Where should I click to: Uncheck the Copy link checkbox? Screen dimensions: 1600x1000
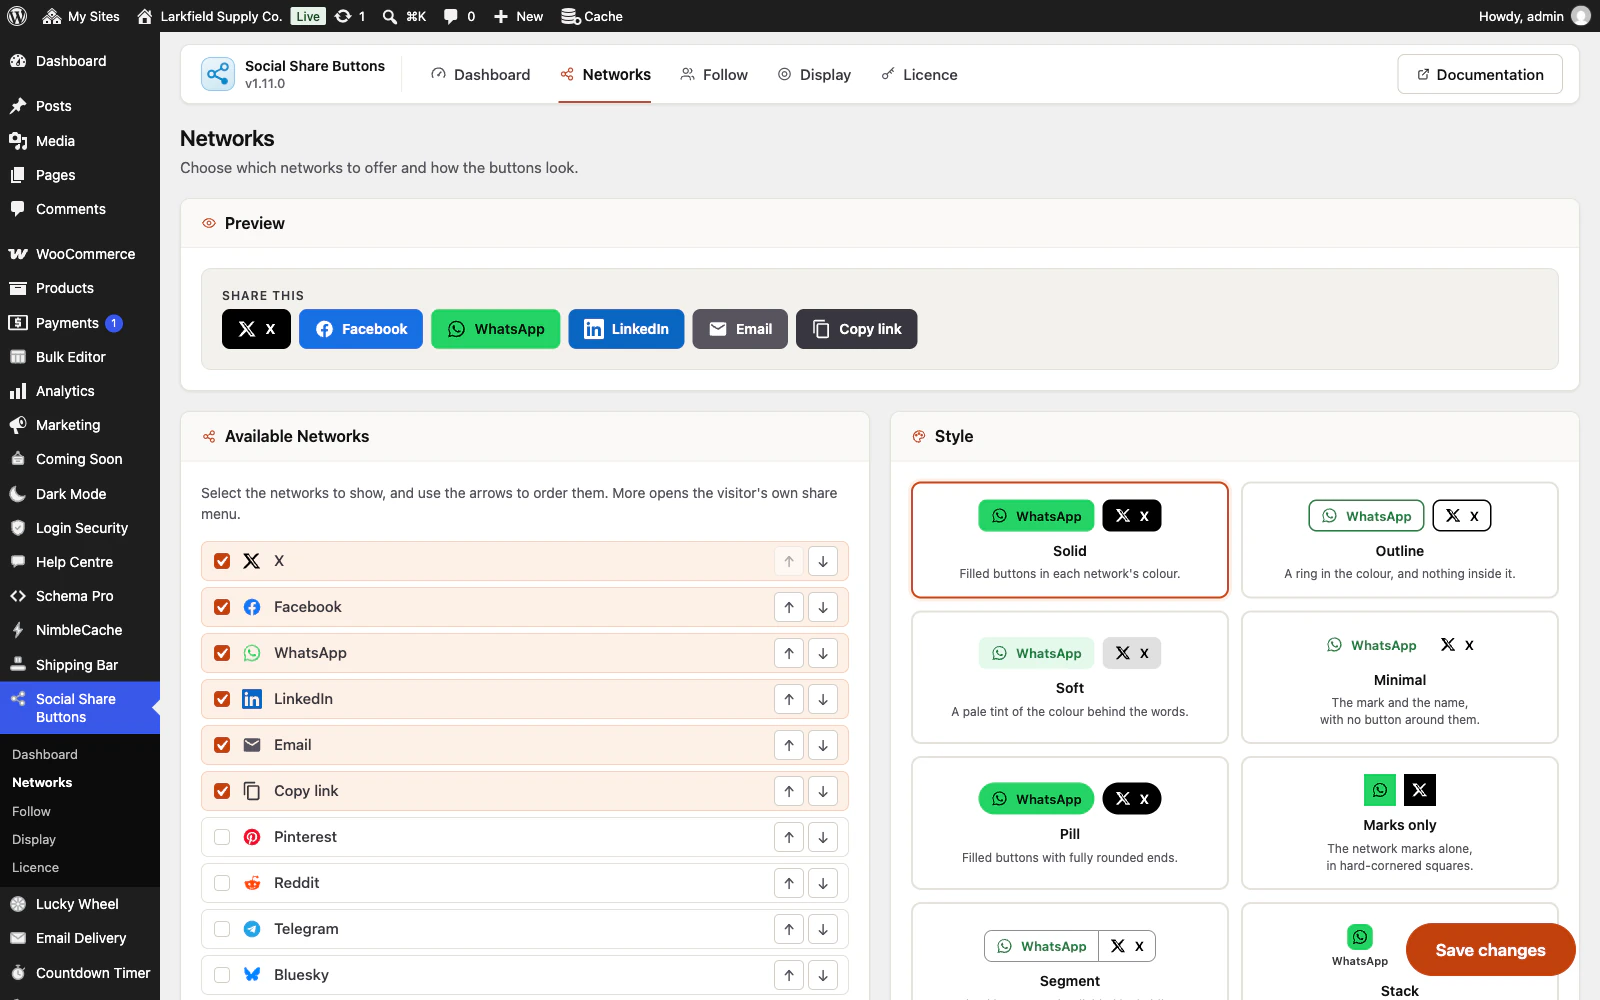click(x=222, y=791)
